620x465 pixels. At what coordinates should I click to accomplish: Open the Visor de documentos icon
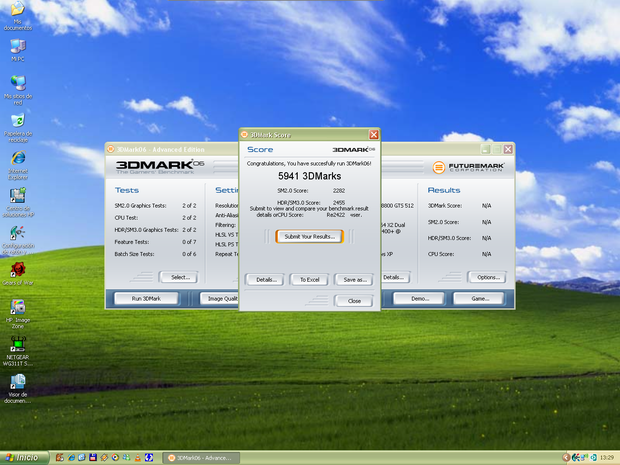click(x=16, y=382)
